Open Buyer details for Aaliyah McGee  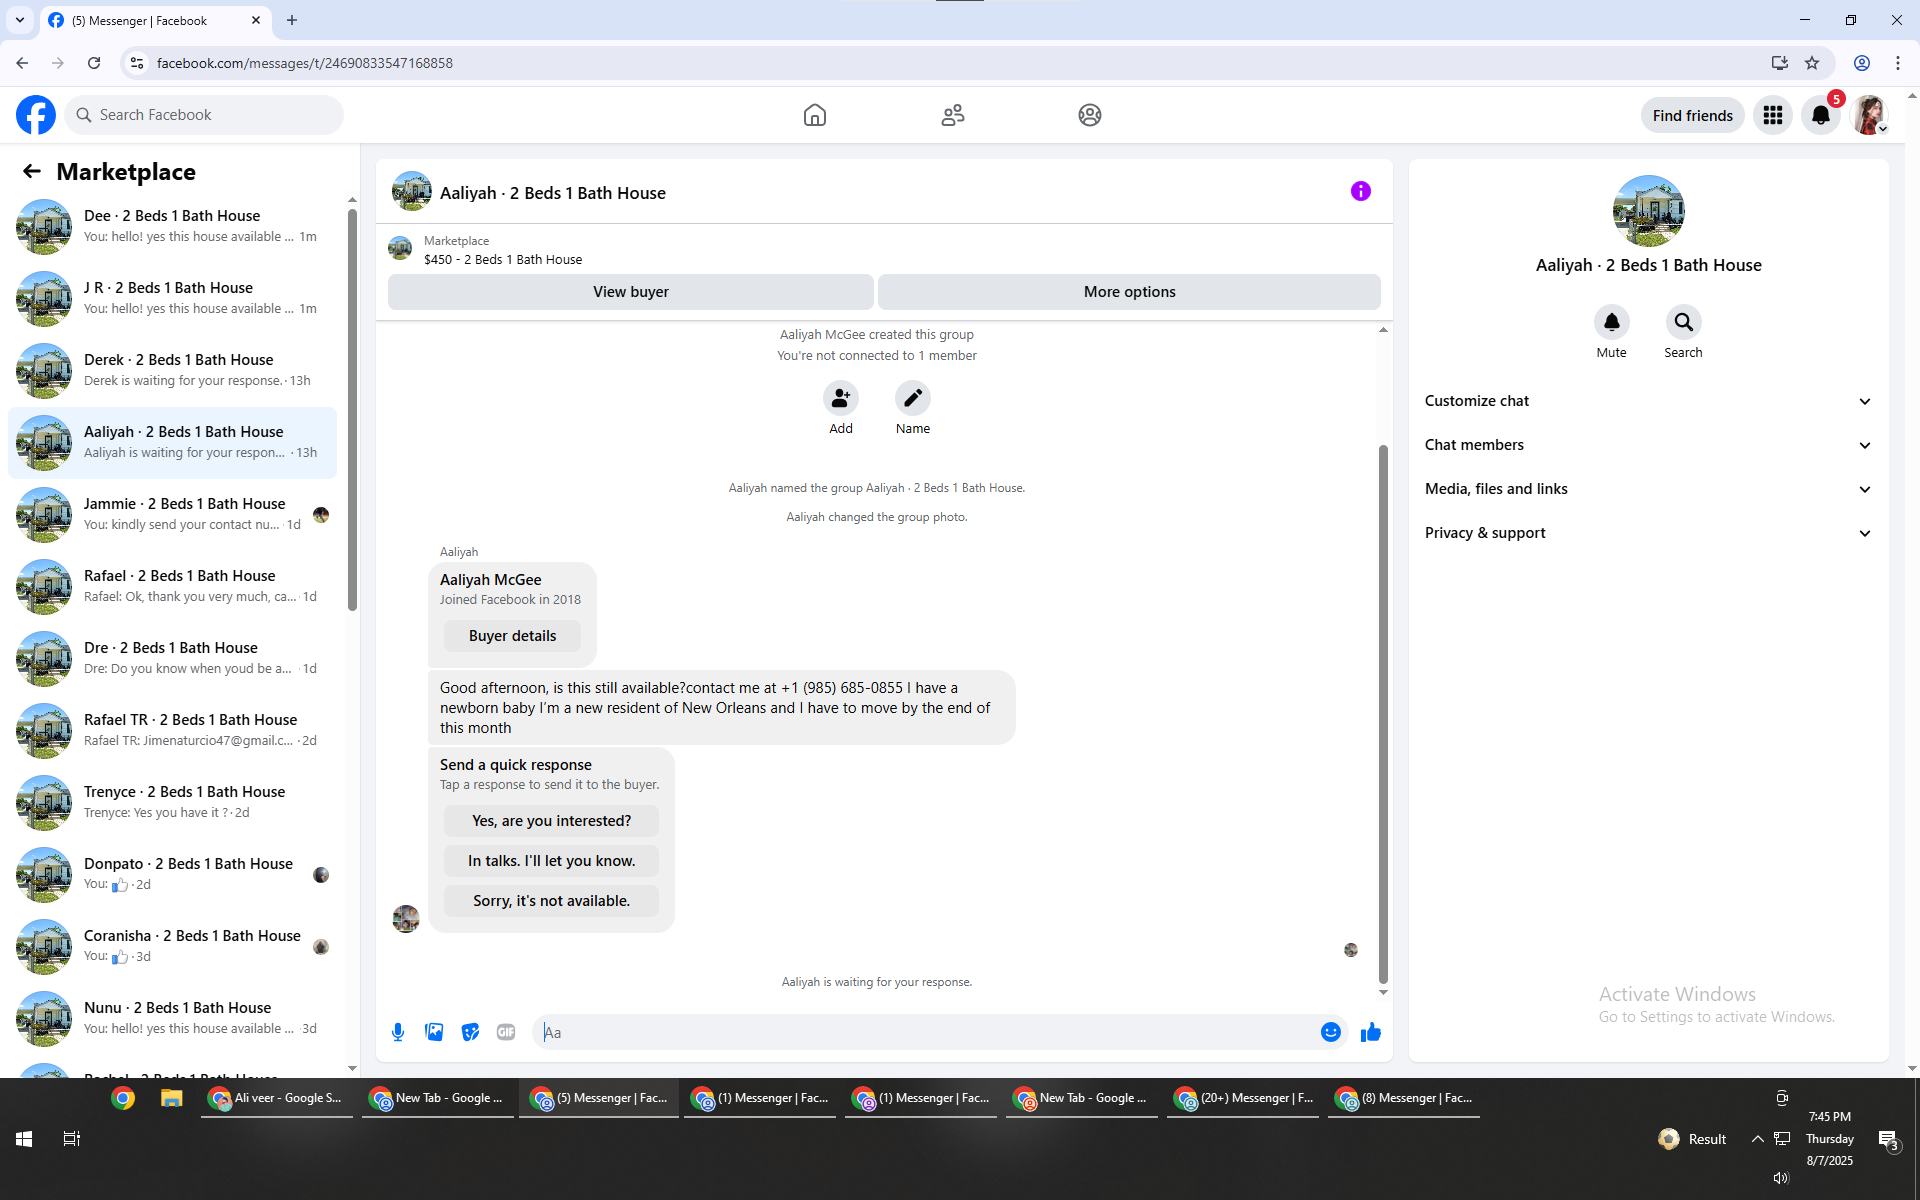tap(512, 636)
